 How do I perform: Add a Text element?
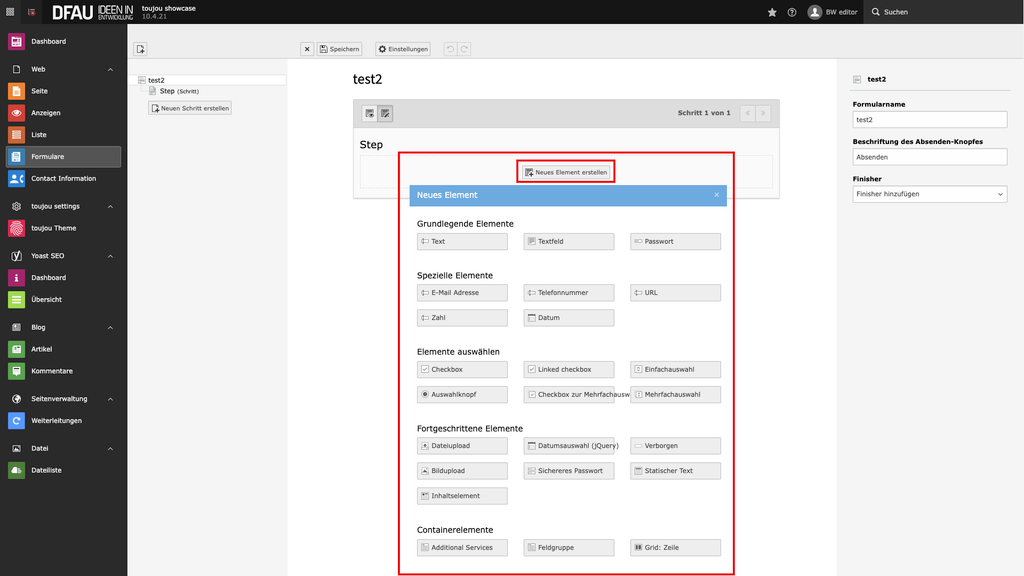[x=462, y=242]
